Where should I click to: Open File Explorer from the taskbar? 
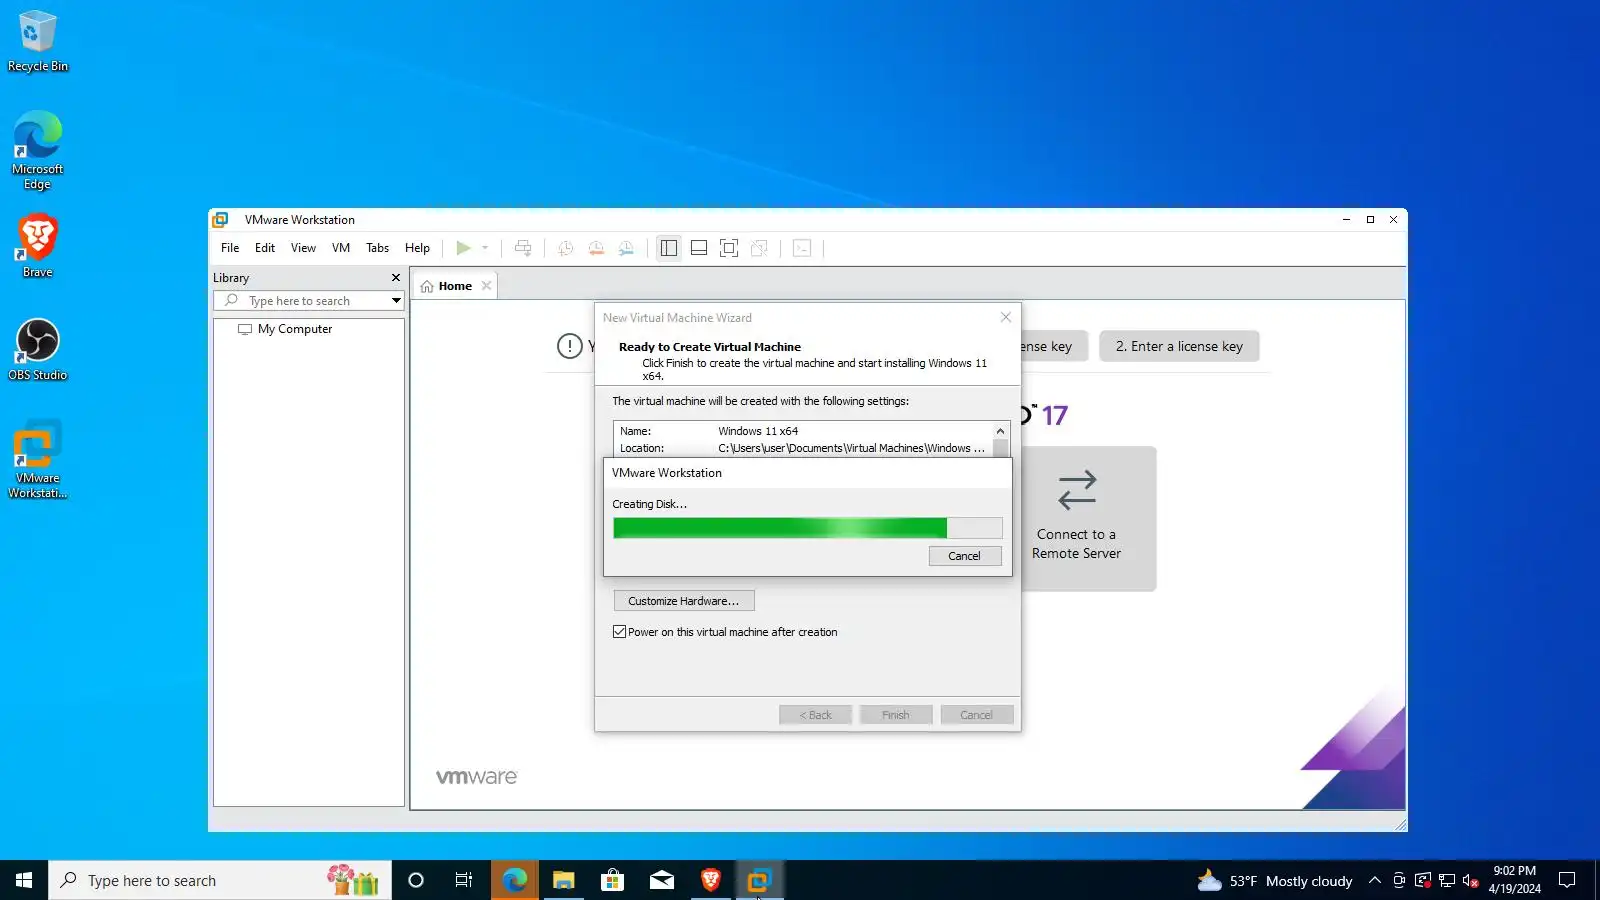[x=564, y=880]
